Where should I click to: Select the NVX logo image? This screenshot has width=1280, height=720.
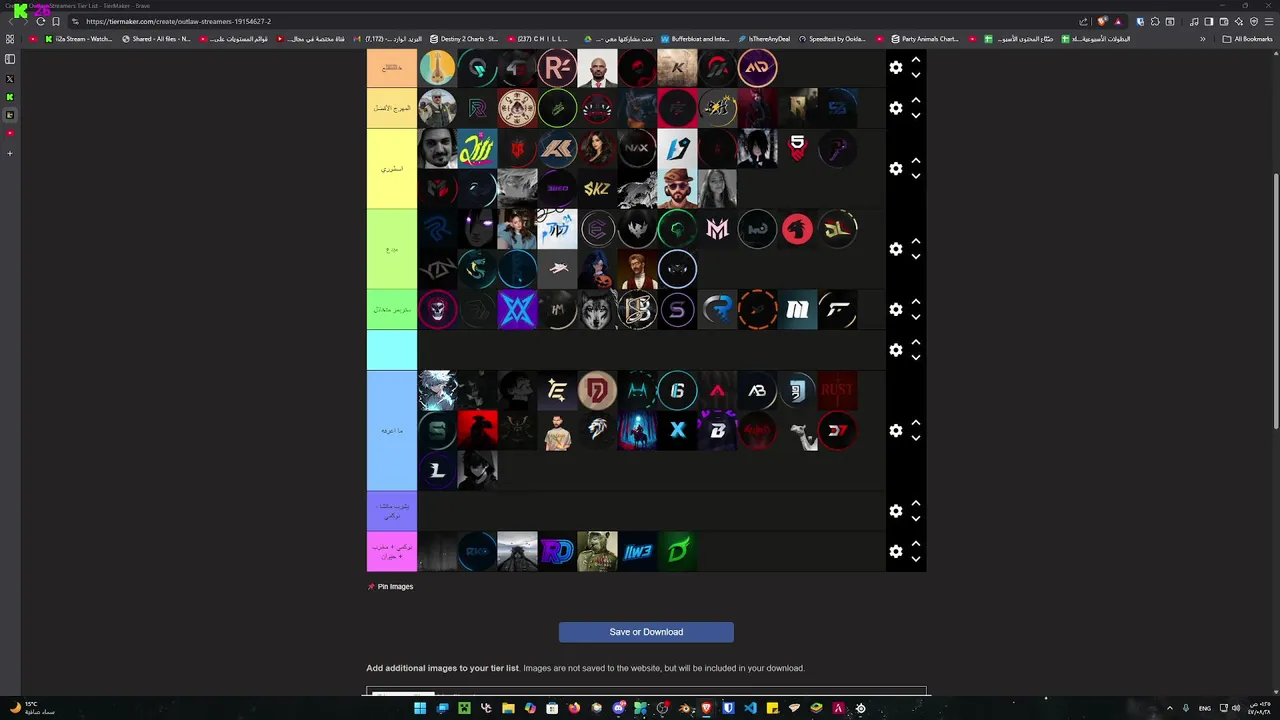click(637, 148)
